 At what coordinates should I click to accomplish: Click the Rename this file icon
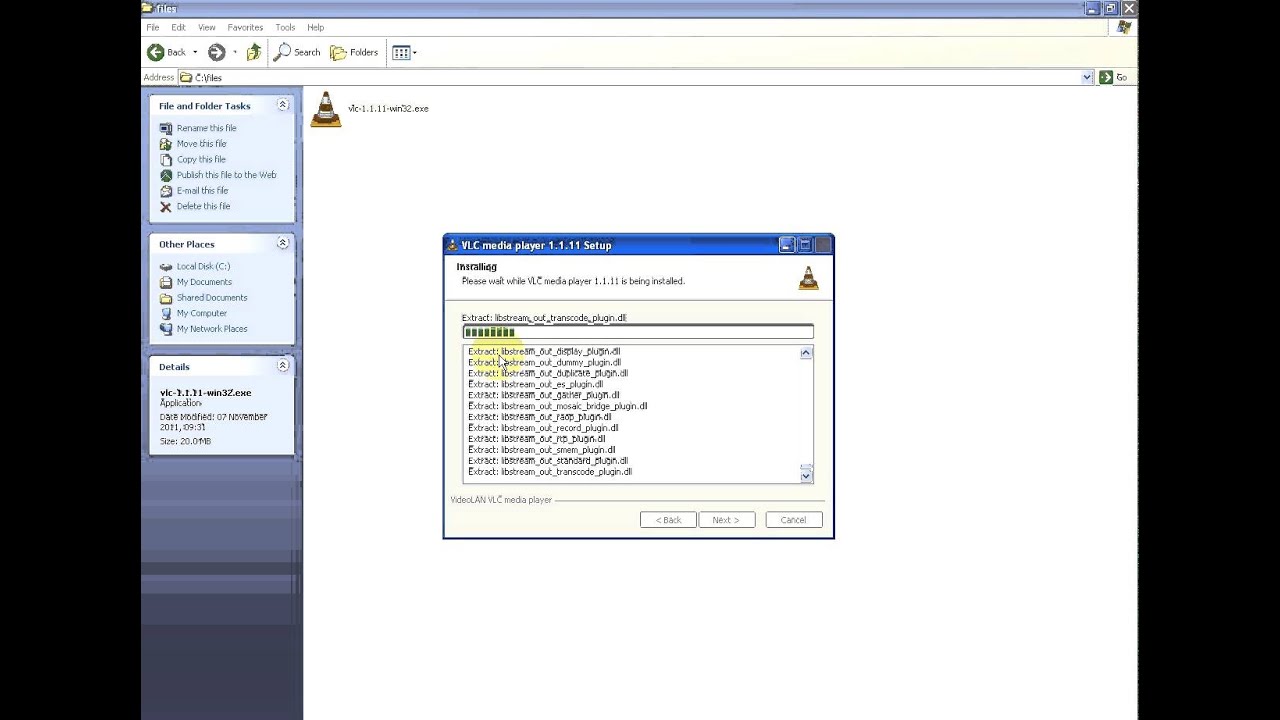pyautogui.click(x=166, y=128)
